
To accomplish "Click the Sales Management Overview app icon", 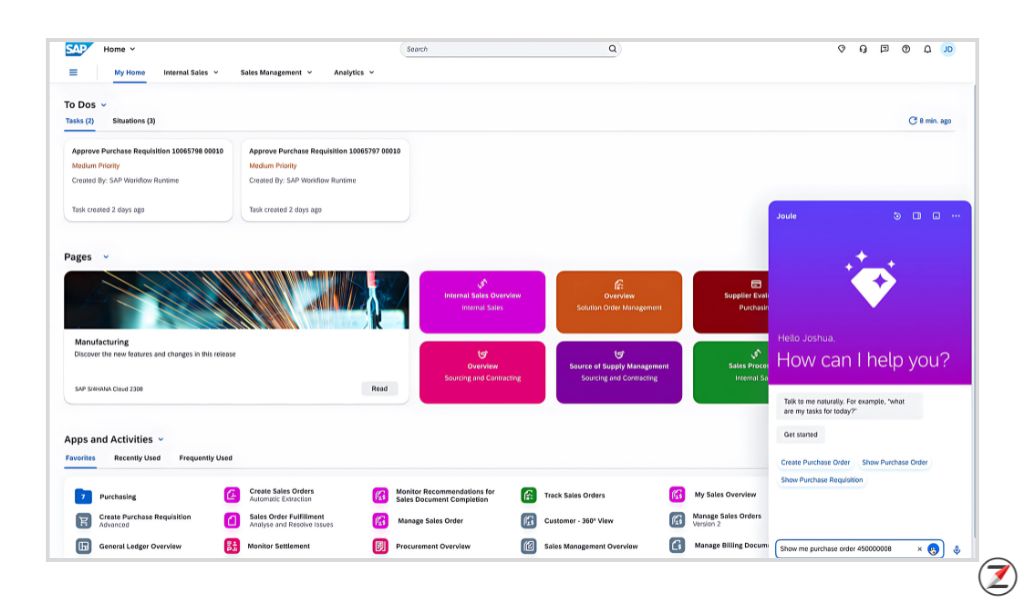I will 529,546.
